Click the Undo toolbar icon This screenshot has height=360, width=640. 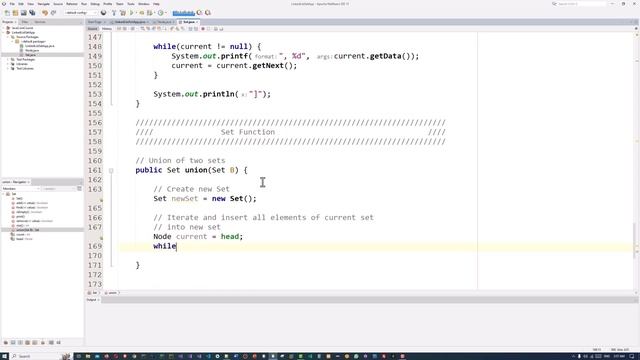[45, 13]
